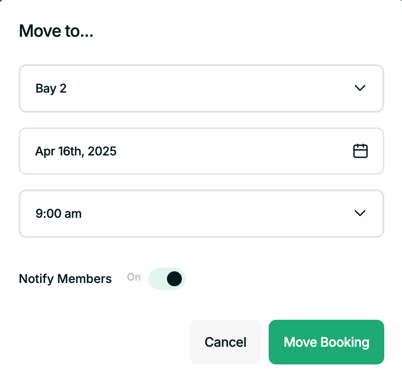Image resolution: width=402 pixels, height=377 pixels.
Task: Confirm the move with the green button
Action: coord(326,342)
